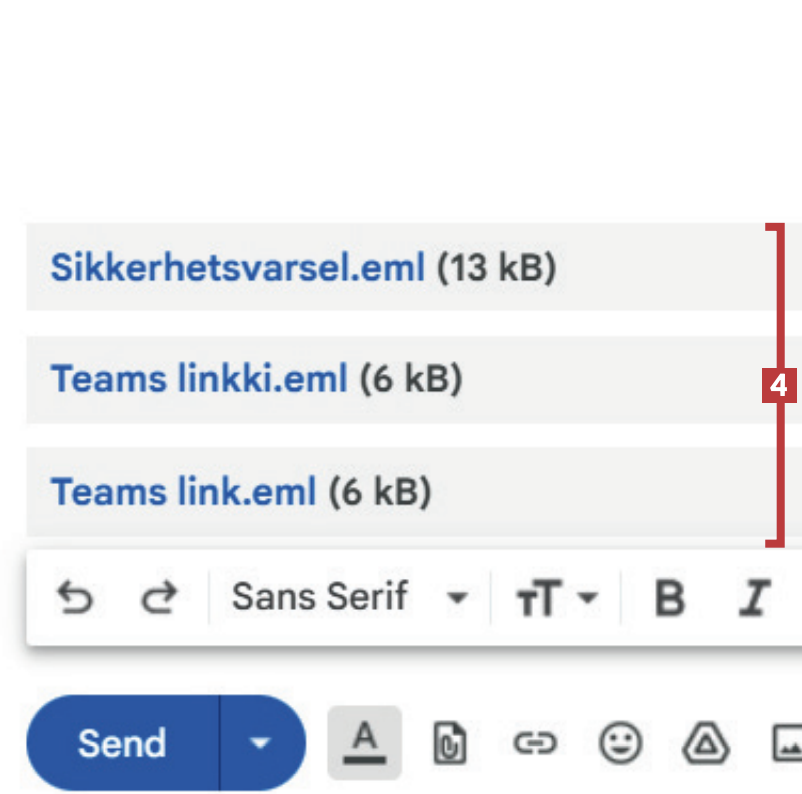Attach files with the paperclip icon
This screenshot has width=802, height=794.
coord(449,743)
